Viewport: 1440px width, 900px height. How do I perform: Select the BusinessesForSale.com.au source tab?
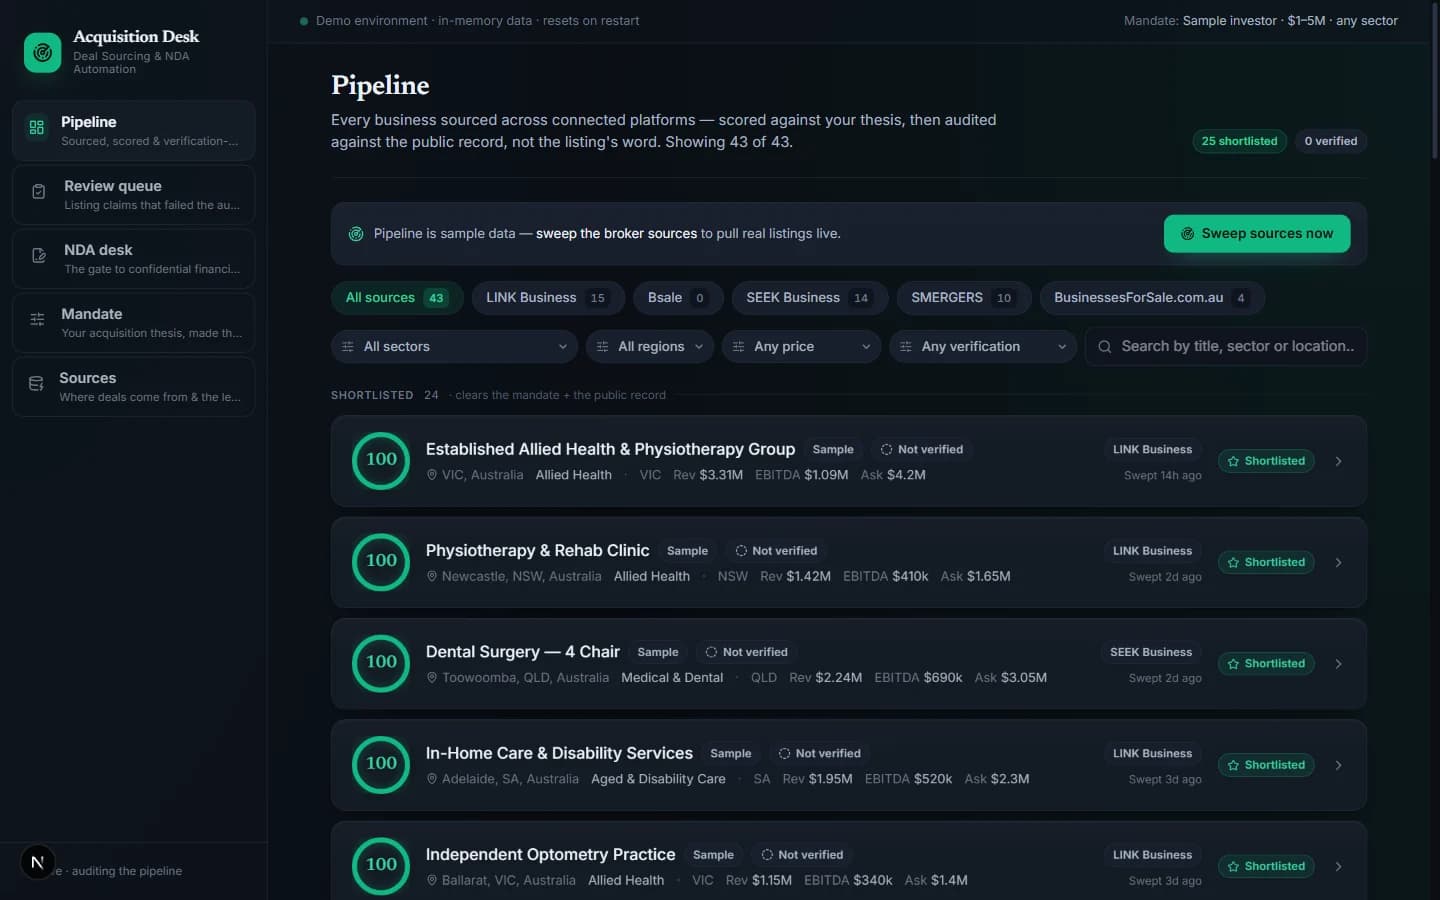coord(1152,298)
